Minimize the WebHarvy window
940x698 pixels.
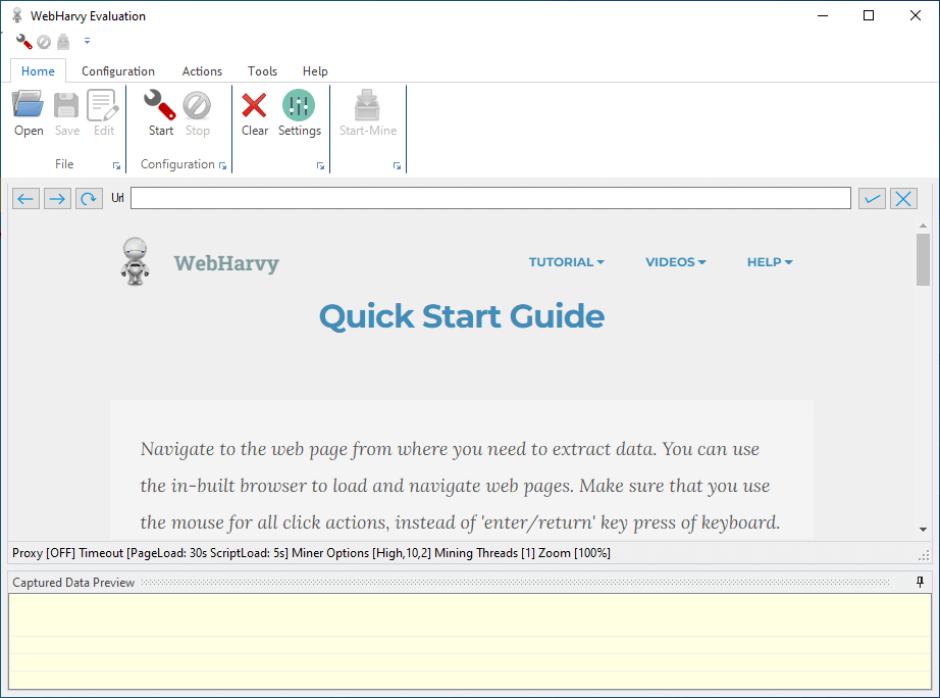coord(822,16)
